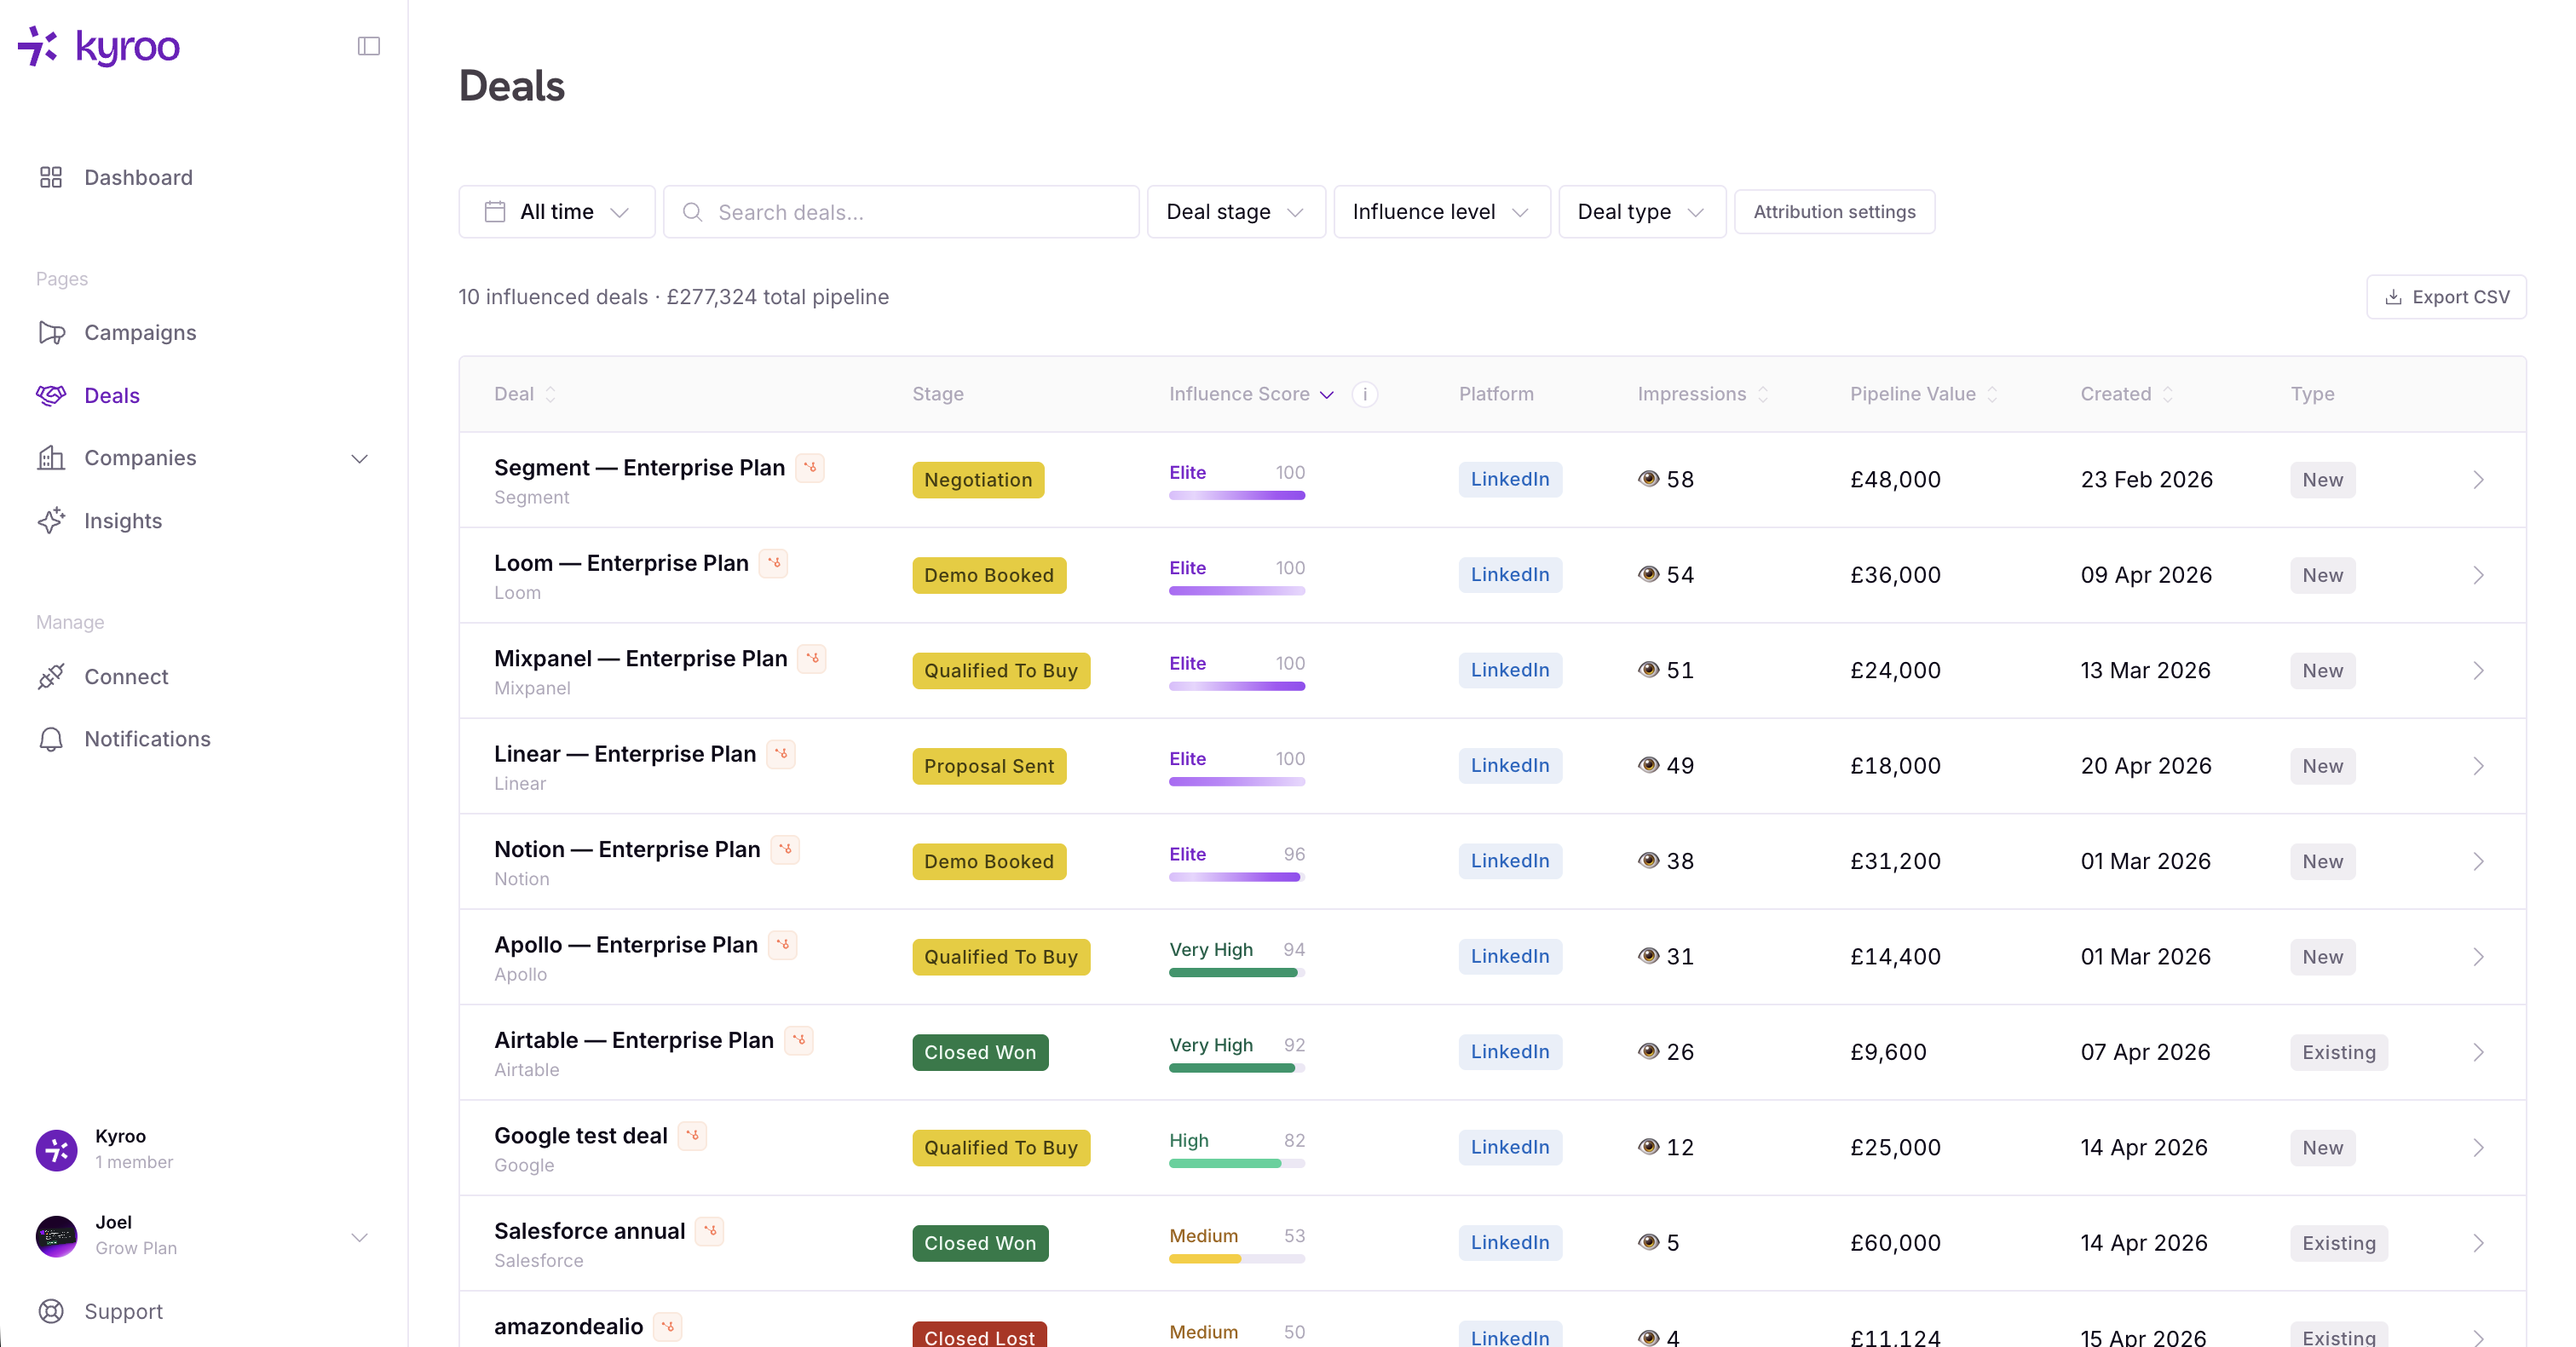2576x1347 pixels.
Task: Open Insights in the sidebar
Action: coord(123,521)
